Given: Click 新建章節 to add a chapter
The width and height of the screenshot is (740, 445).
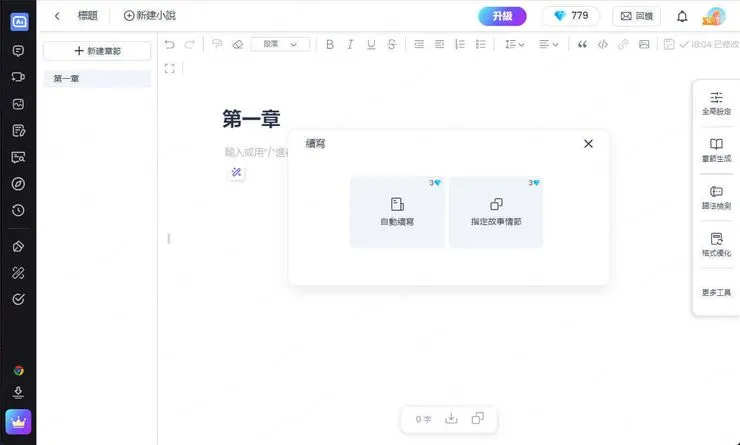Looking at the screenshot, I should 97,51.
